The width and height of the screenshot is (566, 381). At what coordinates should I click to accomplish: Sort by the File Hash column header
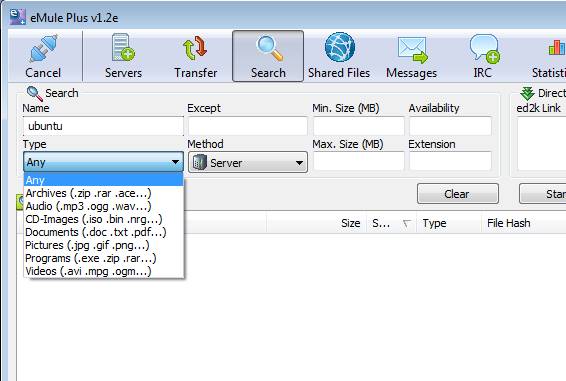[524, 223]
